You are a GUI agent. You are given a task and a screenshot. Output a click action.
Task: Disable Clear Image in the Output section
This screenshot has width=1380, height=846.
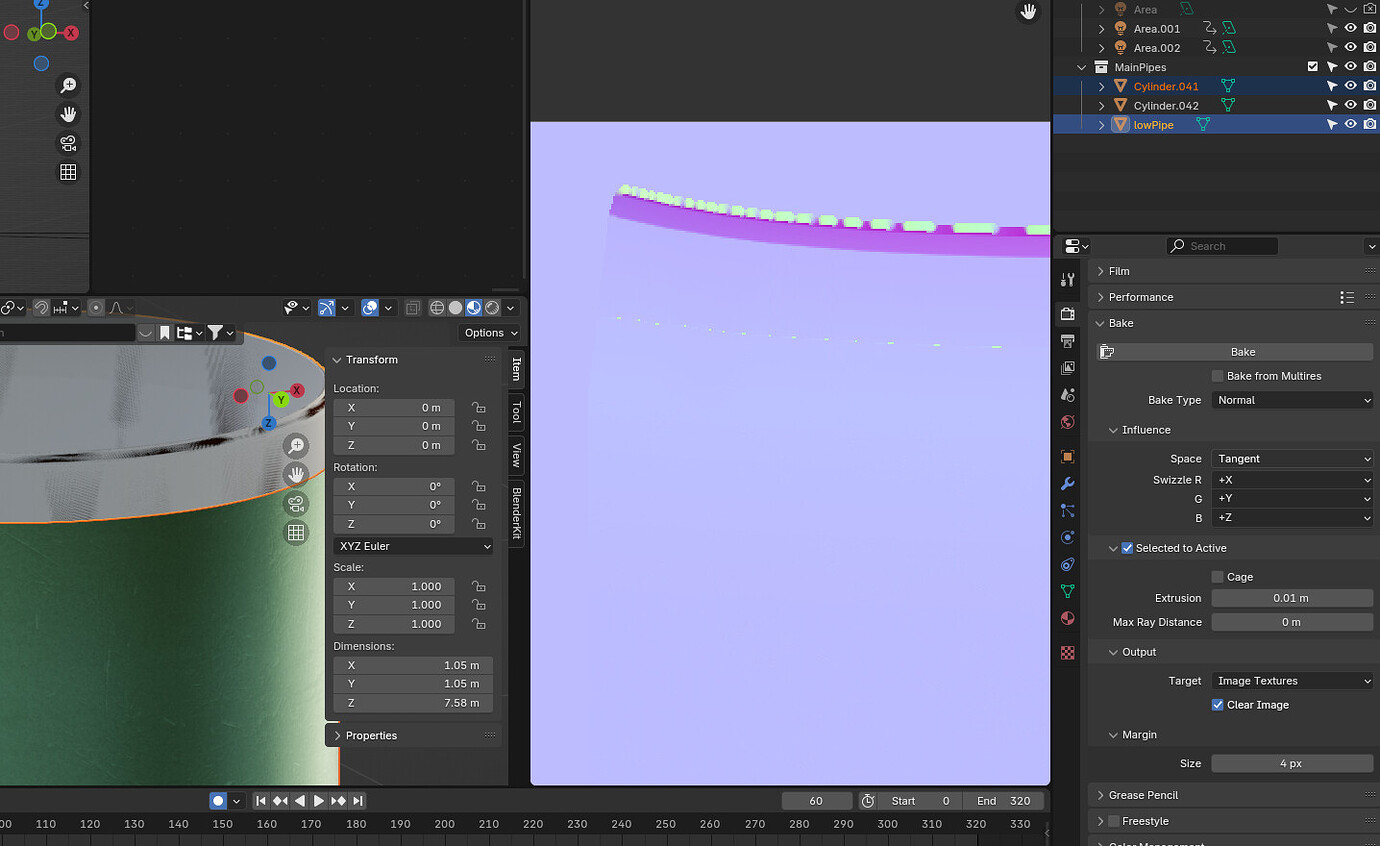click(x=1217, y=704)
